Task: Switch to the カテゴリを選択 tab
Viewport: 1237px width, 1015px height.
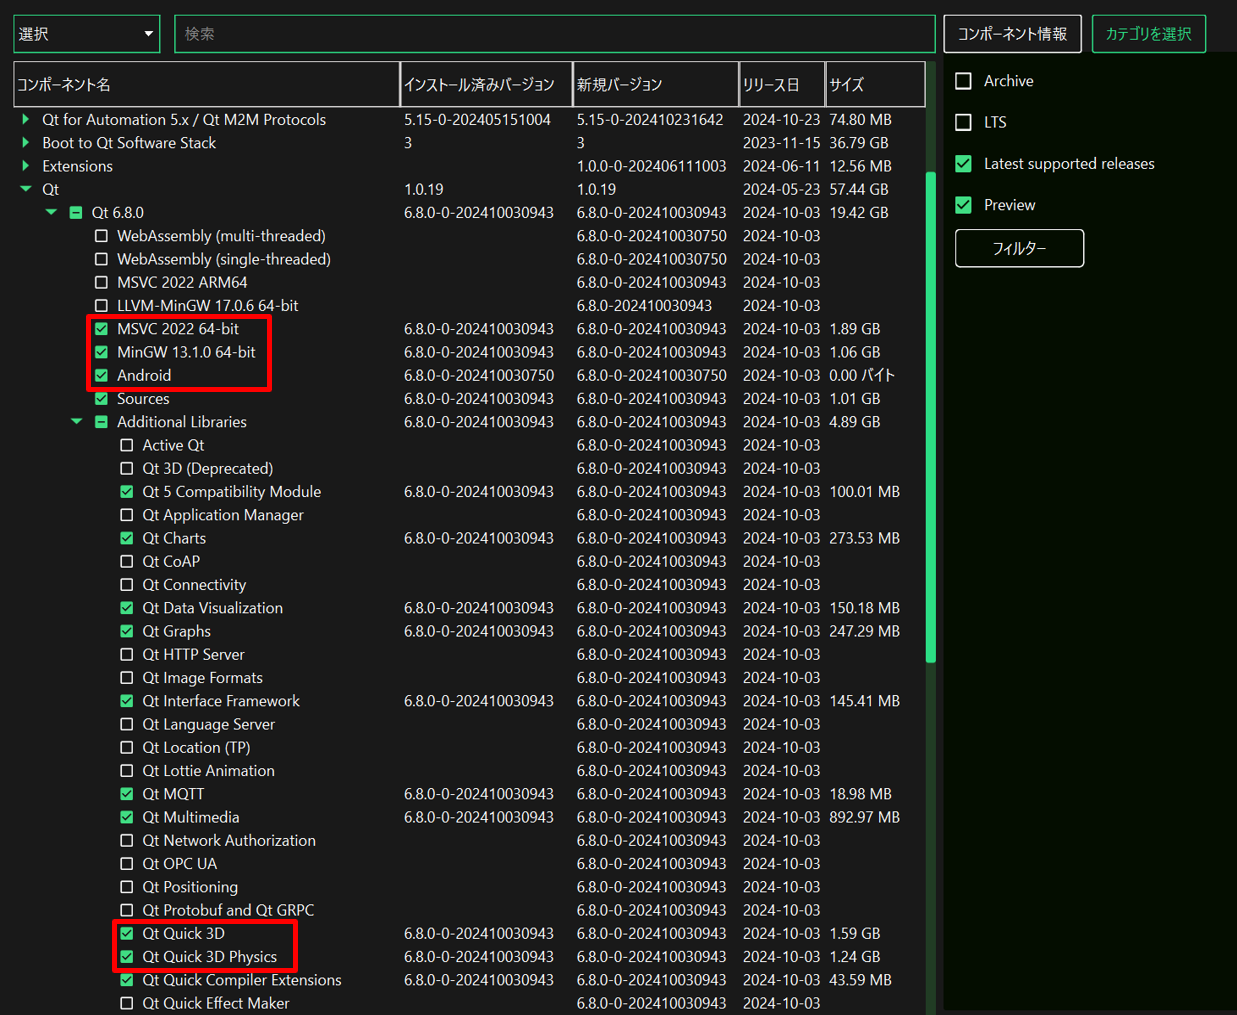Action: (x=1148, y=34)
